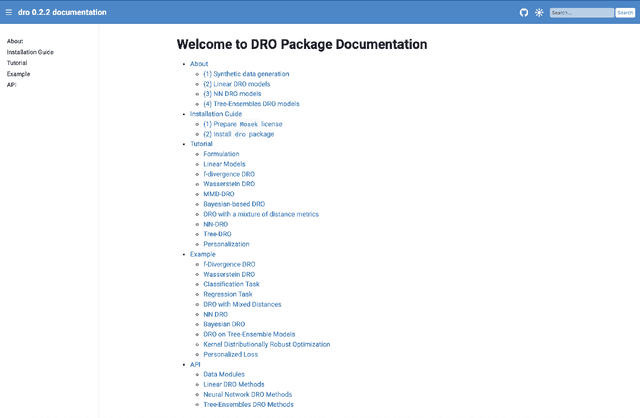
Task: Open Tutorial from the left sidebar
Action: coord(17,63)
